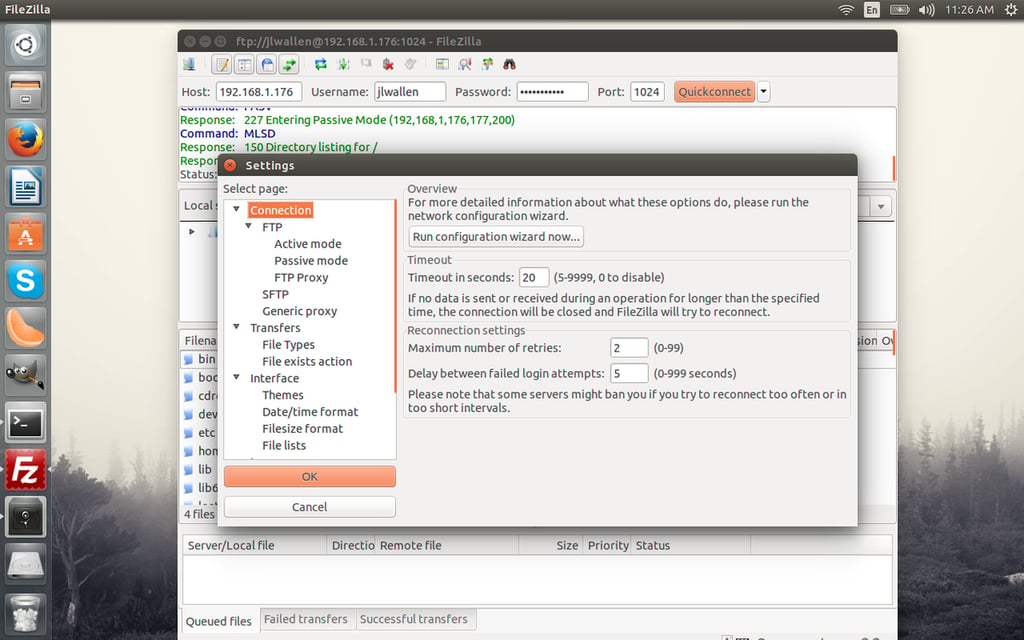This screenshot has height=640, width=1024.
Task: Click the delay between login attempts field
Action: coord(629,374)
